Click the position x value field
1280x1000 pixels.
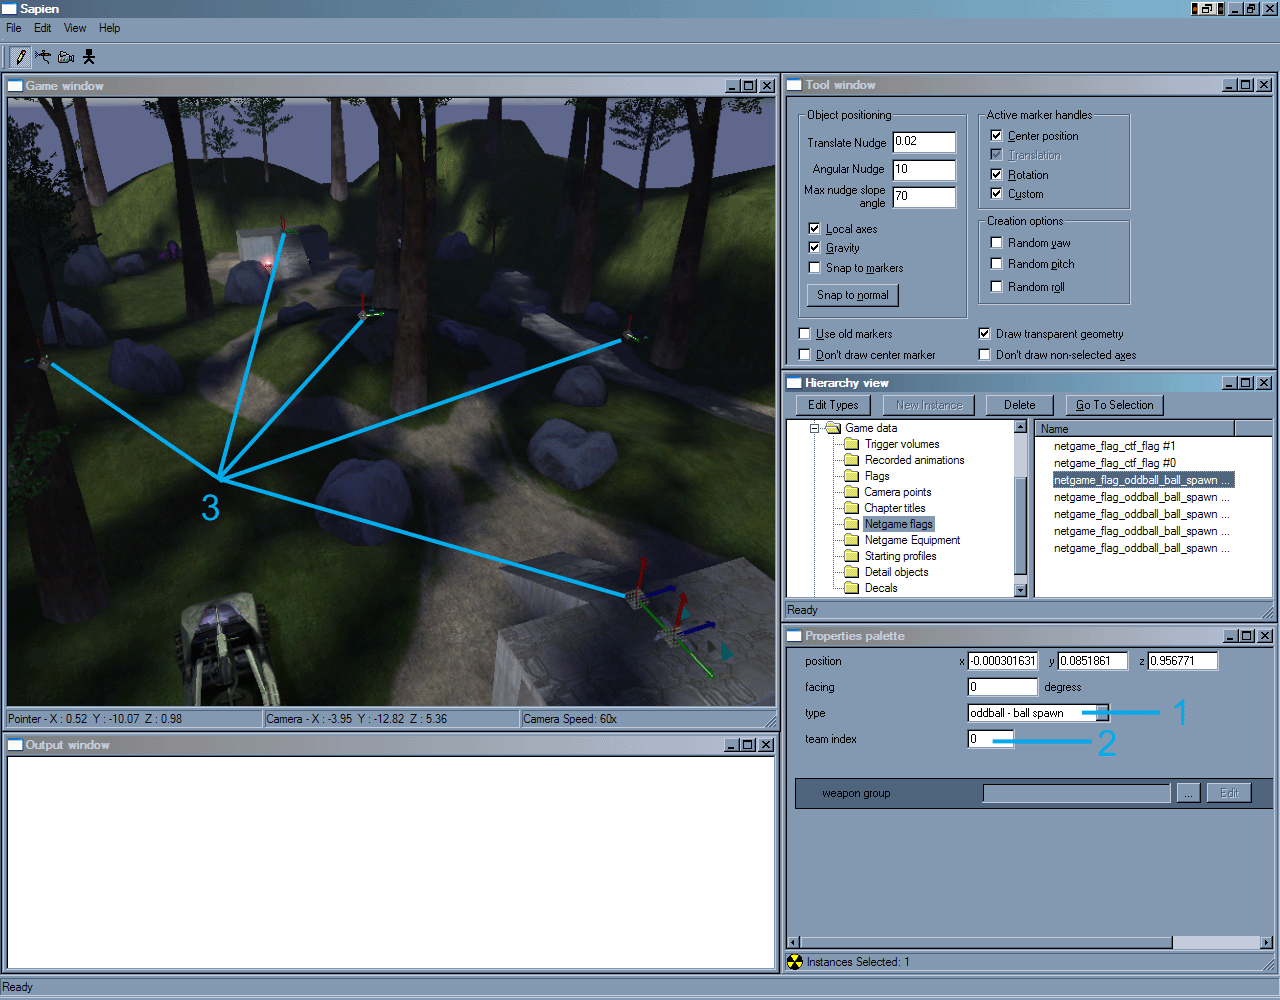tap(1003, 661)
